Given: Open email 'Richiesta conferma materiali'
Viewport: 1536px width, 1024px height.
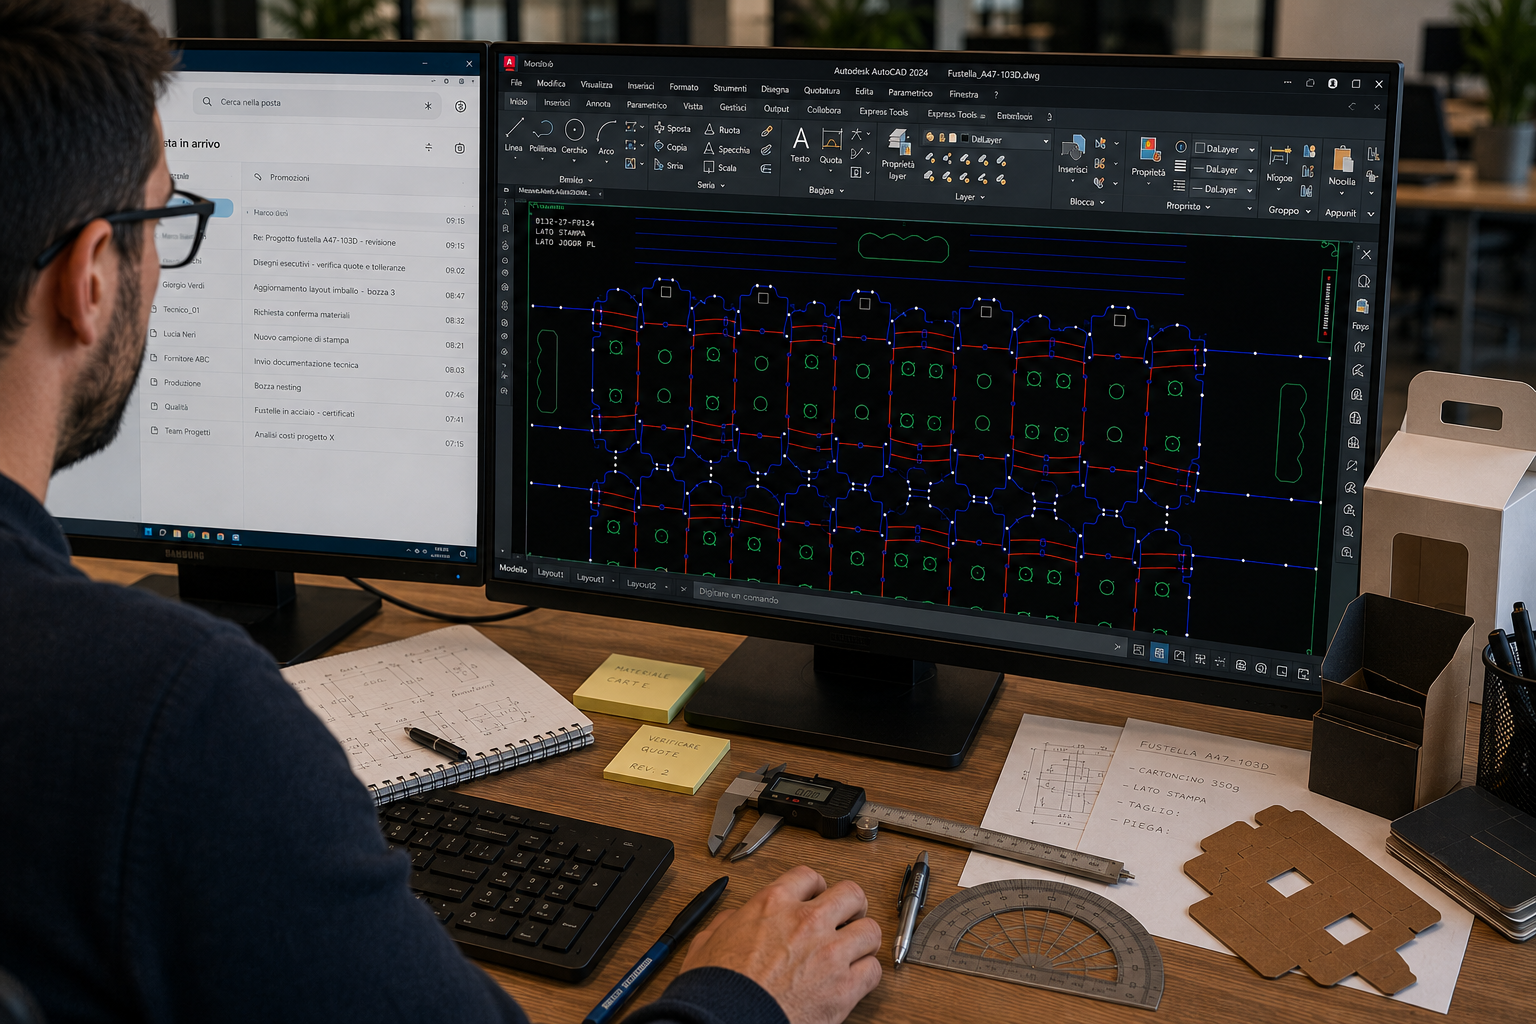Looking at the screenshot, I should click(x=358, y=316).
